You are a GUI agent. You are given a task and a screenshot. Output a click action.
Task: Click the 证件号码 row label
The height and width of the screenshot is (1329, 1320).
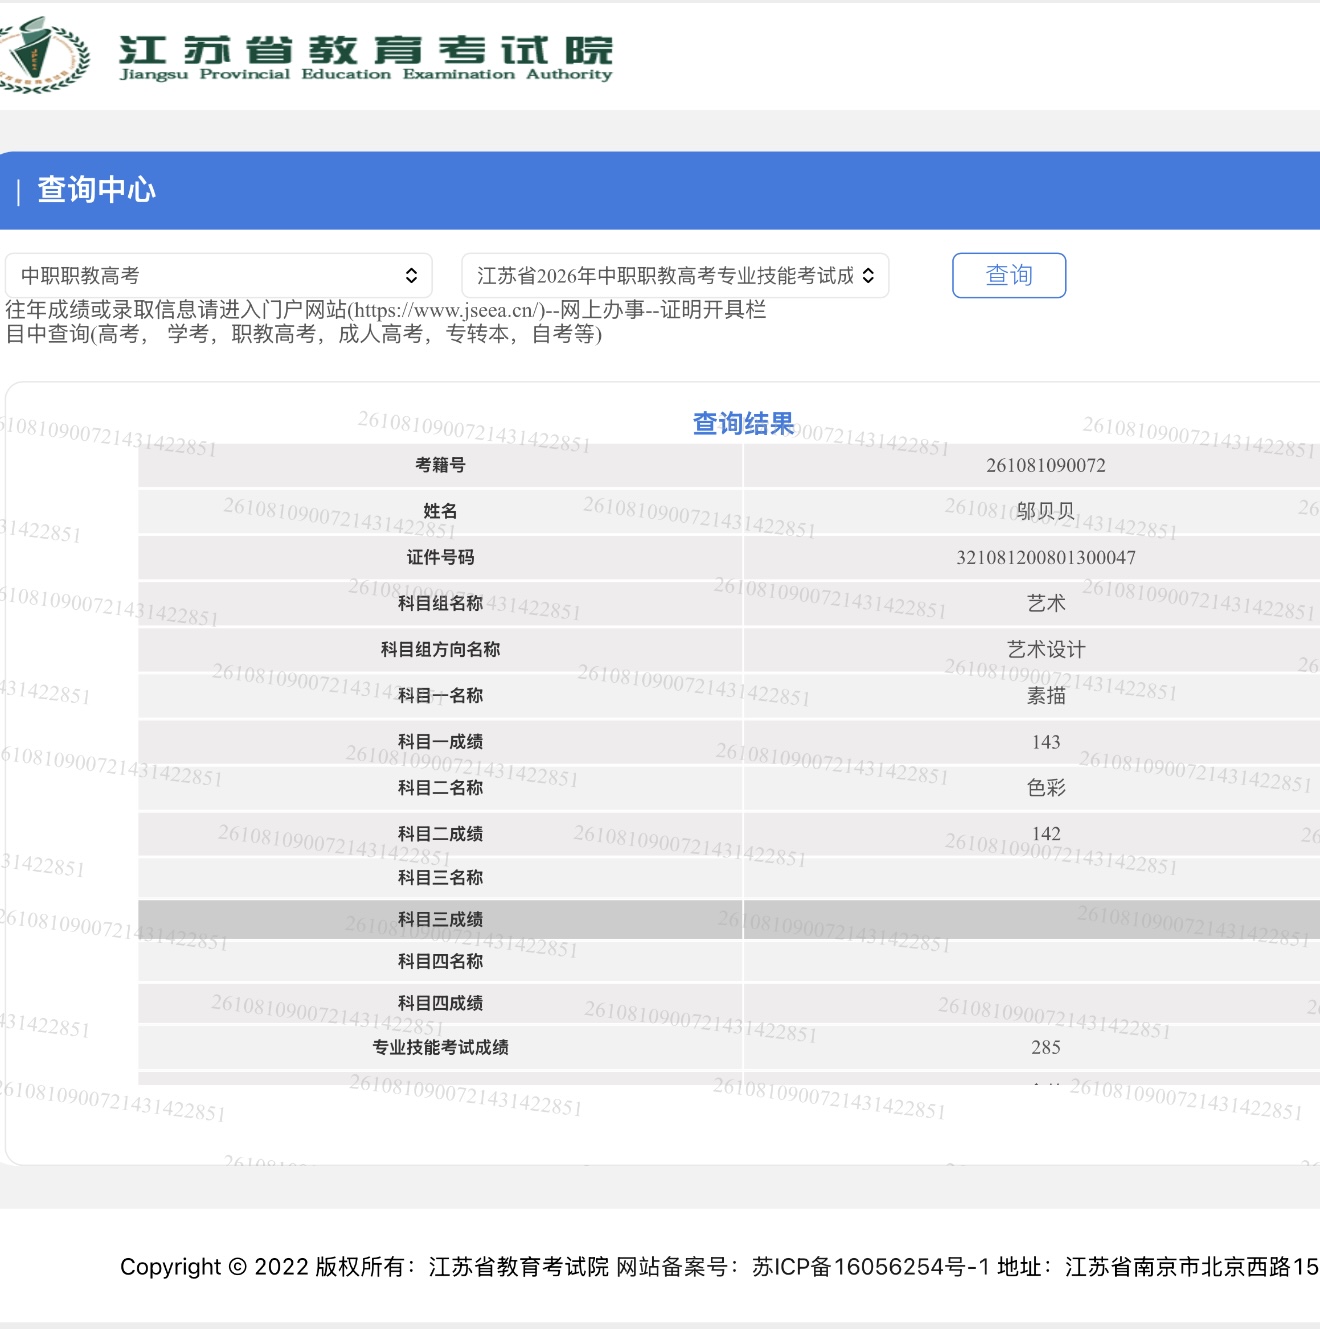(x=440, y=557)
